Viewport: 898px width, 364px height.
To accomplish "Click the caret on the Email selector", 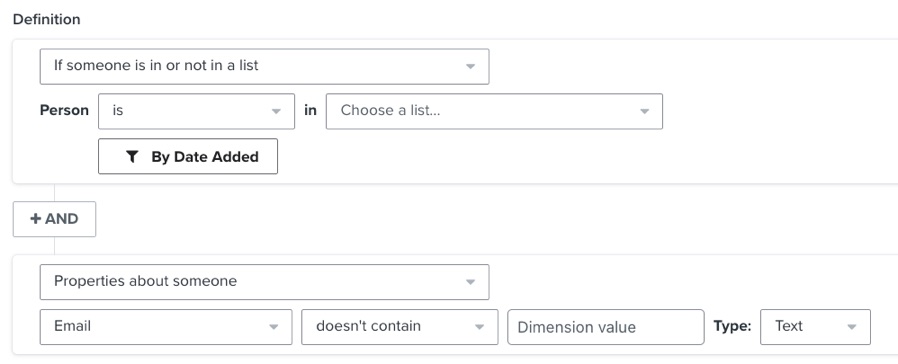I will [274, 327].
